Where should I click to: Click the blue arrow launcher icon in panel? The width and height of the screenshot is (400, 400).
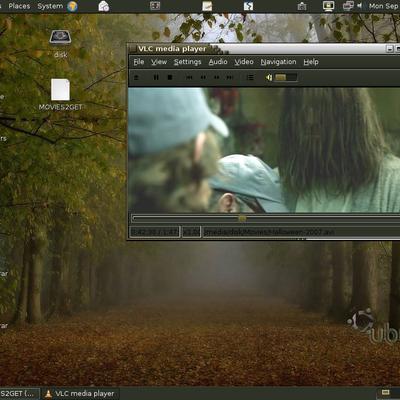(248, 6)
